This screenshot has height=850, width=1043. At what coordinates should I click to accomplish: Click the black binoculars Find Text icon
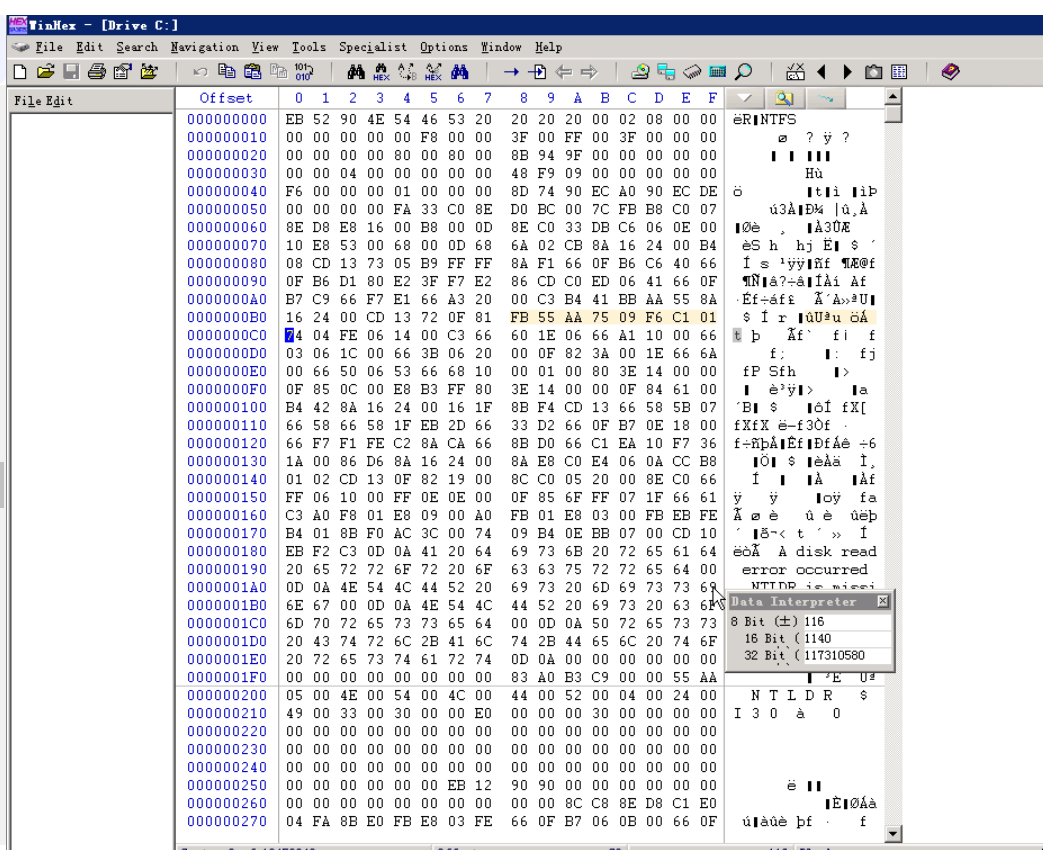coord(356,72)
